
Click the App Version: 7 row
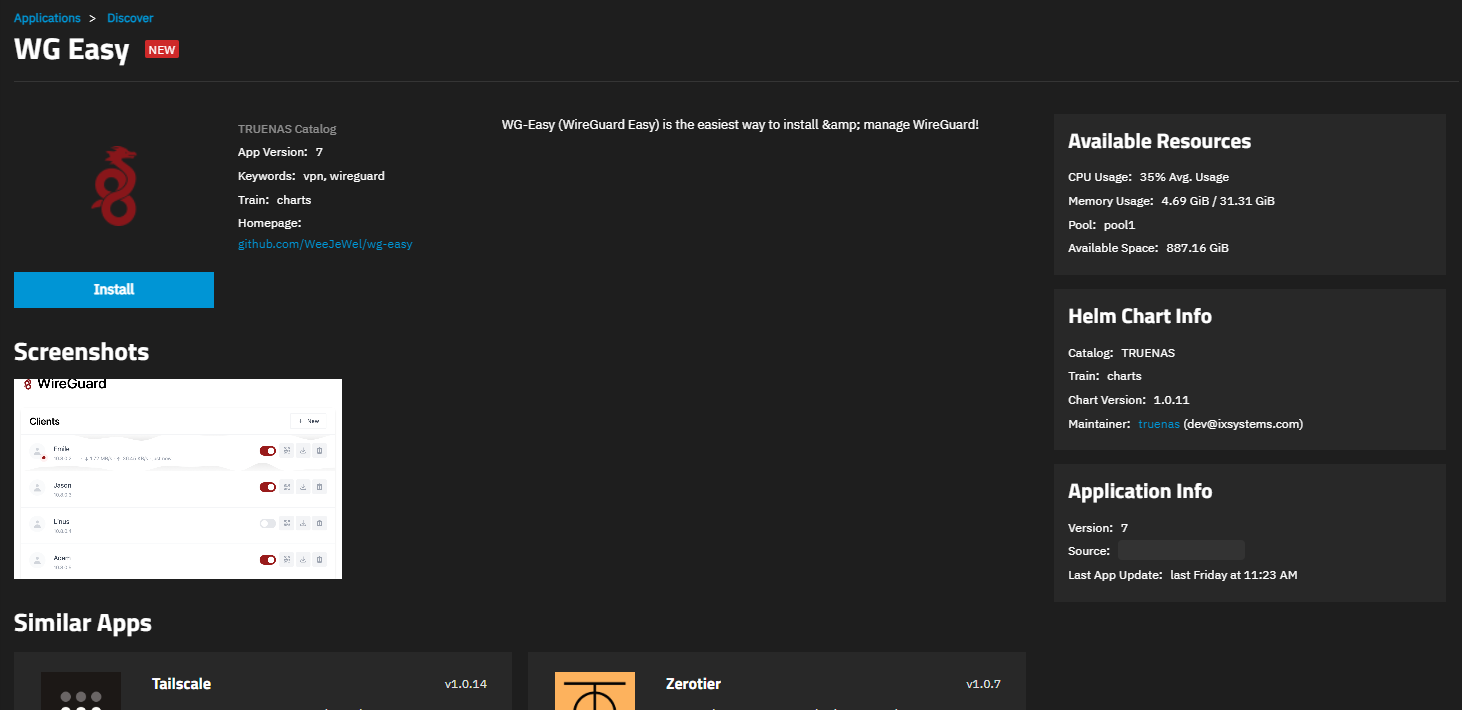click(x=280, y=152)
